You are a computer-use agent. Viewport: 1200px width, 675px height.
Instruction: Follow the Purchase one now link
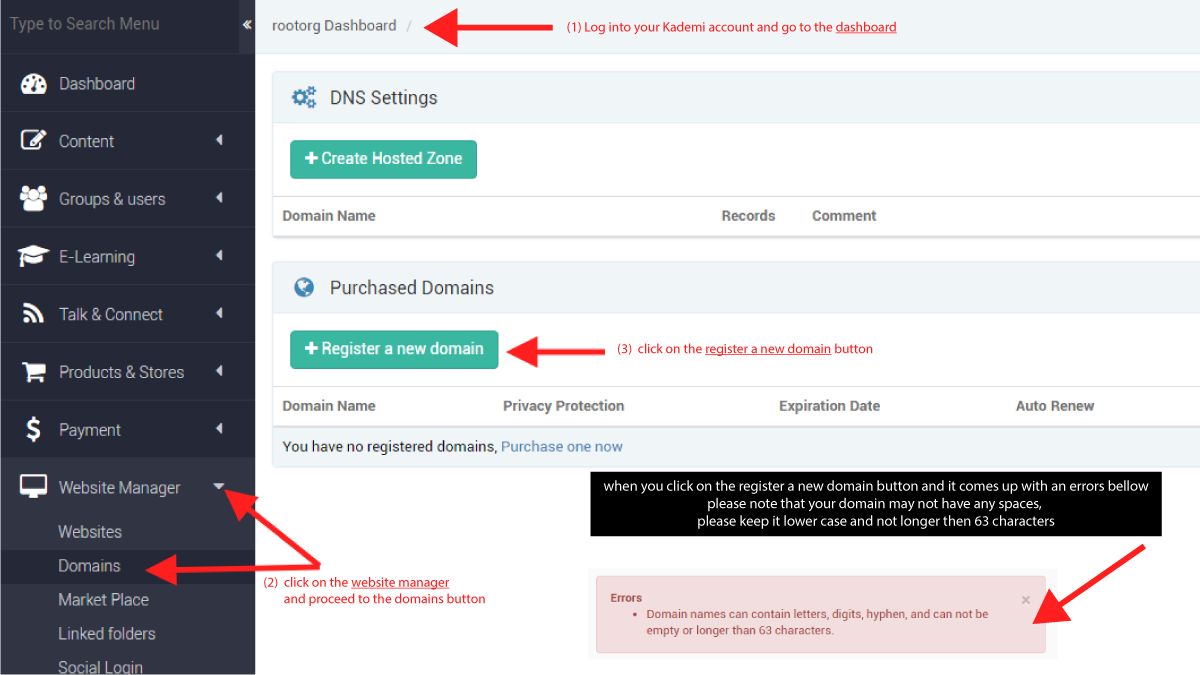coord(562,447)
